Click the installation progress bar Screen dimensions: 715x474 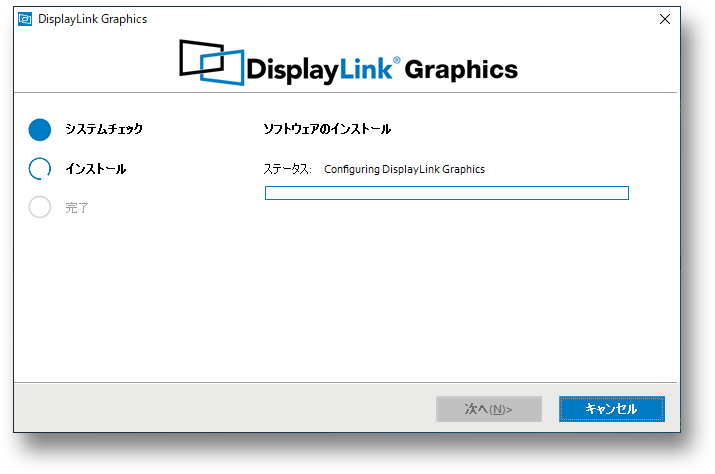[x=447, y=193]
